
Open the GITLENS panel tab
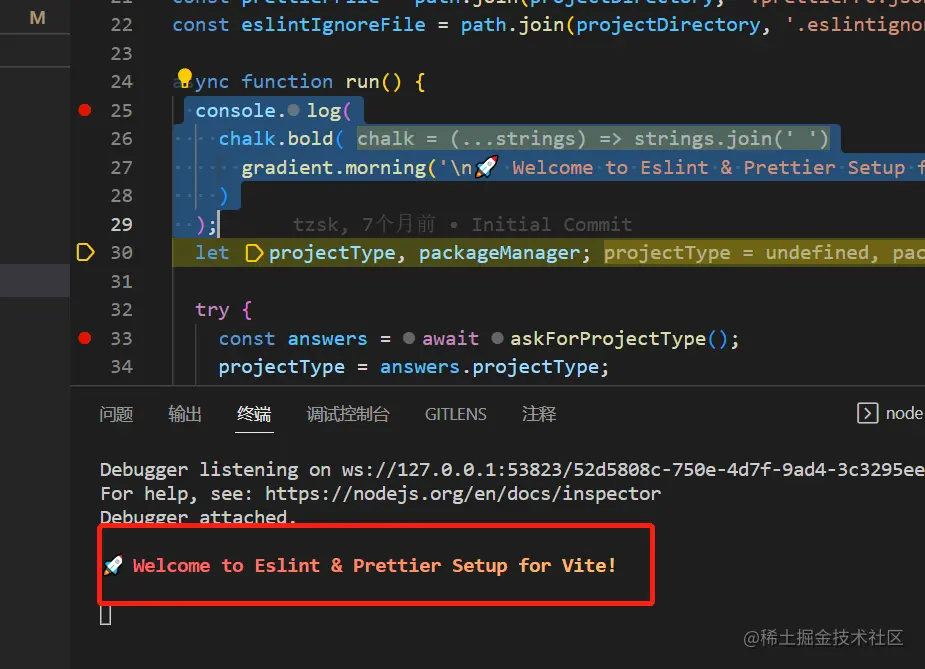pyautogui.click(x=456, y=413)
